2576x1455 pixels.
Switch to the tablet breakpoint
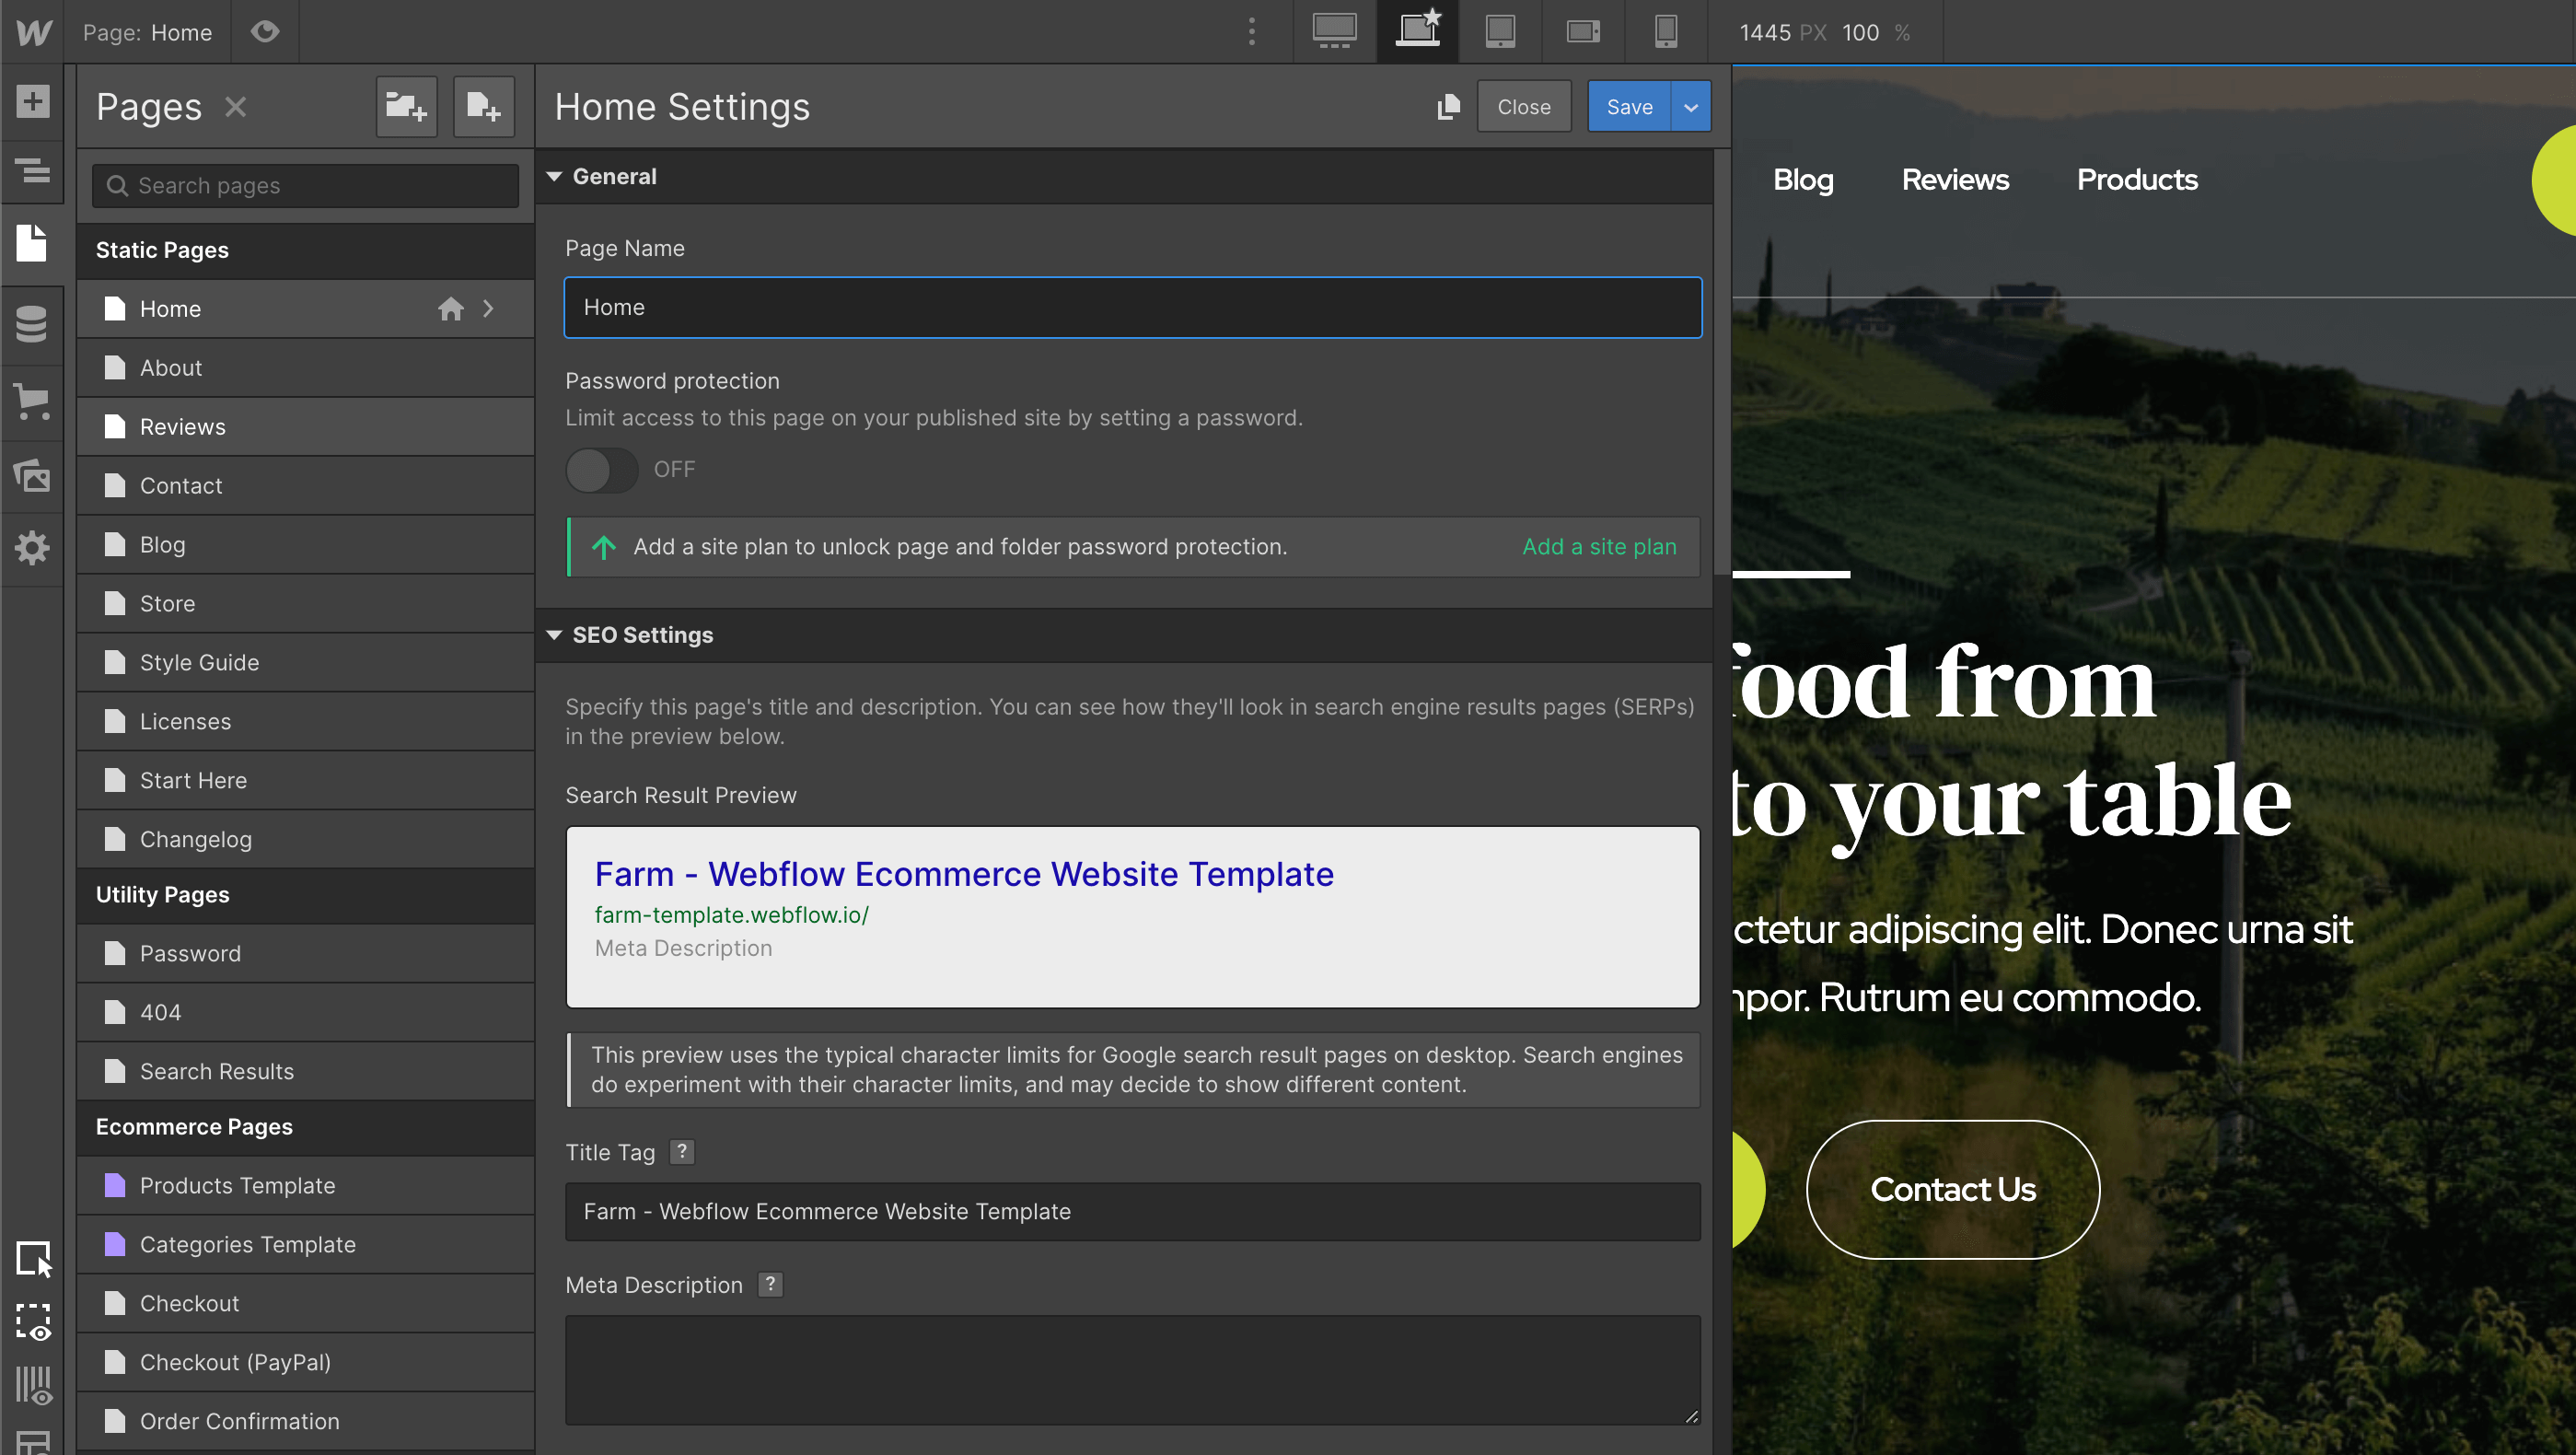(1500, 31)
